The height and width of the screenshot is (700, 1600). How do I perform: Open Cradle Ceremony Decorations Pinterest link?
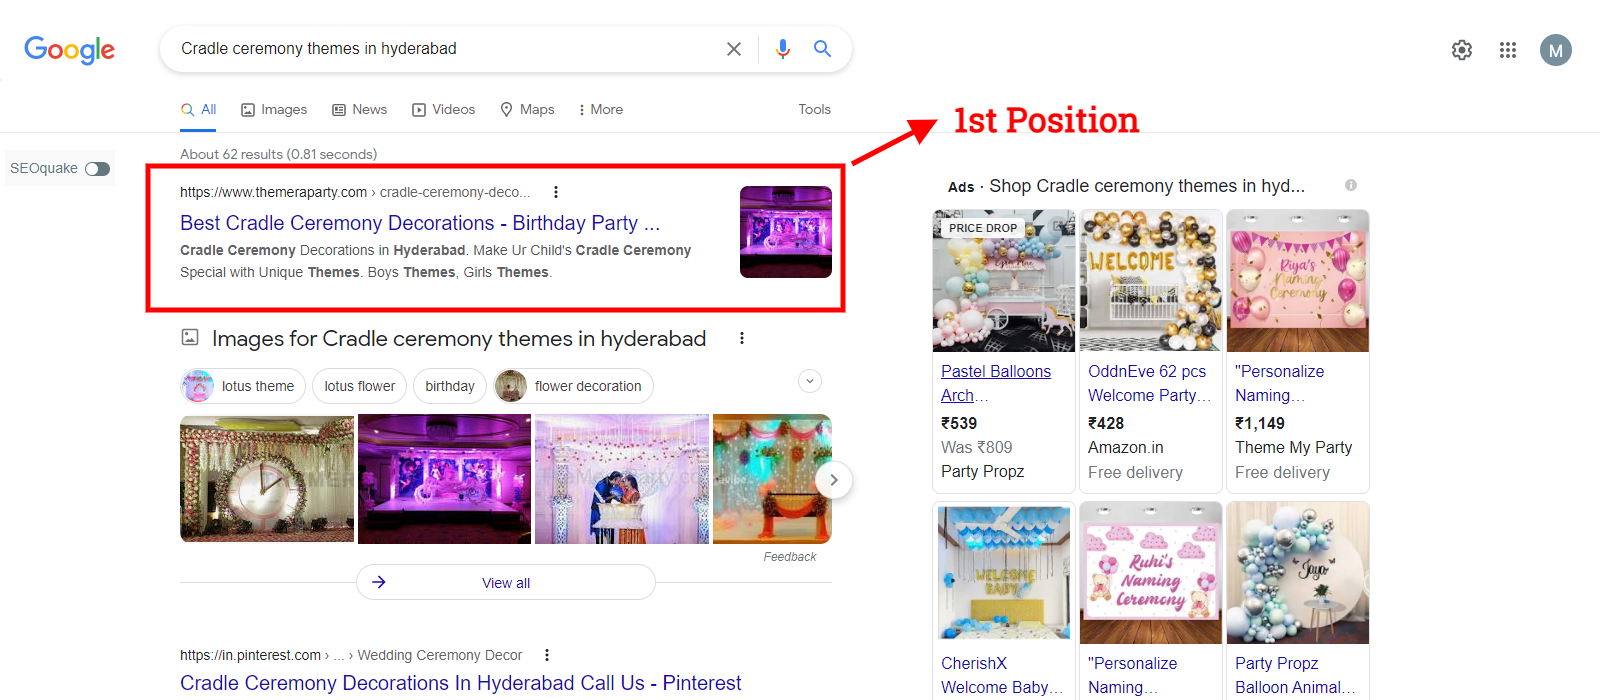tap(460, 683)
